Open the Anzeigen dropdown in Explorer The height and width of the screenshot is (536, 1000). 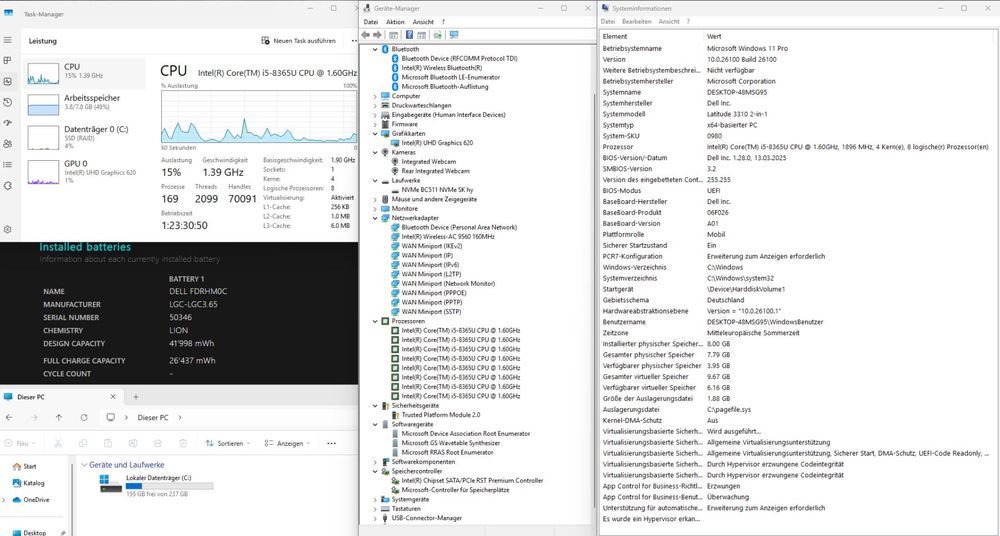[289, 443]
